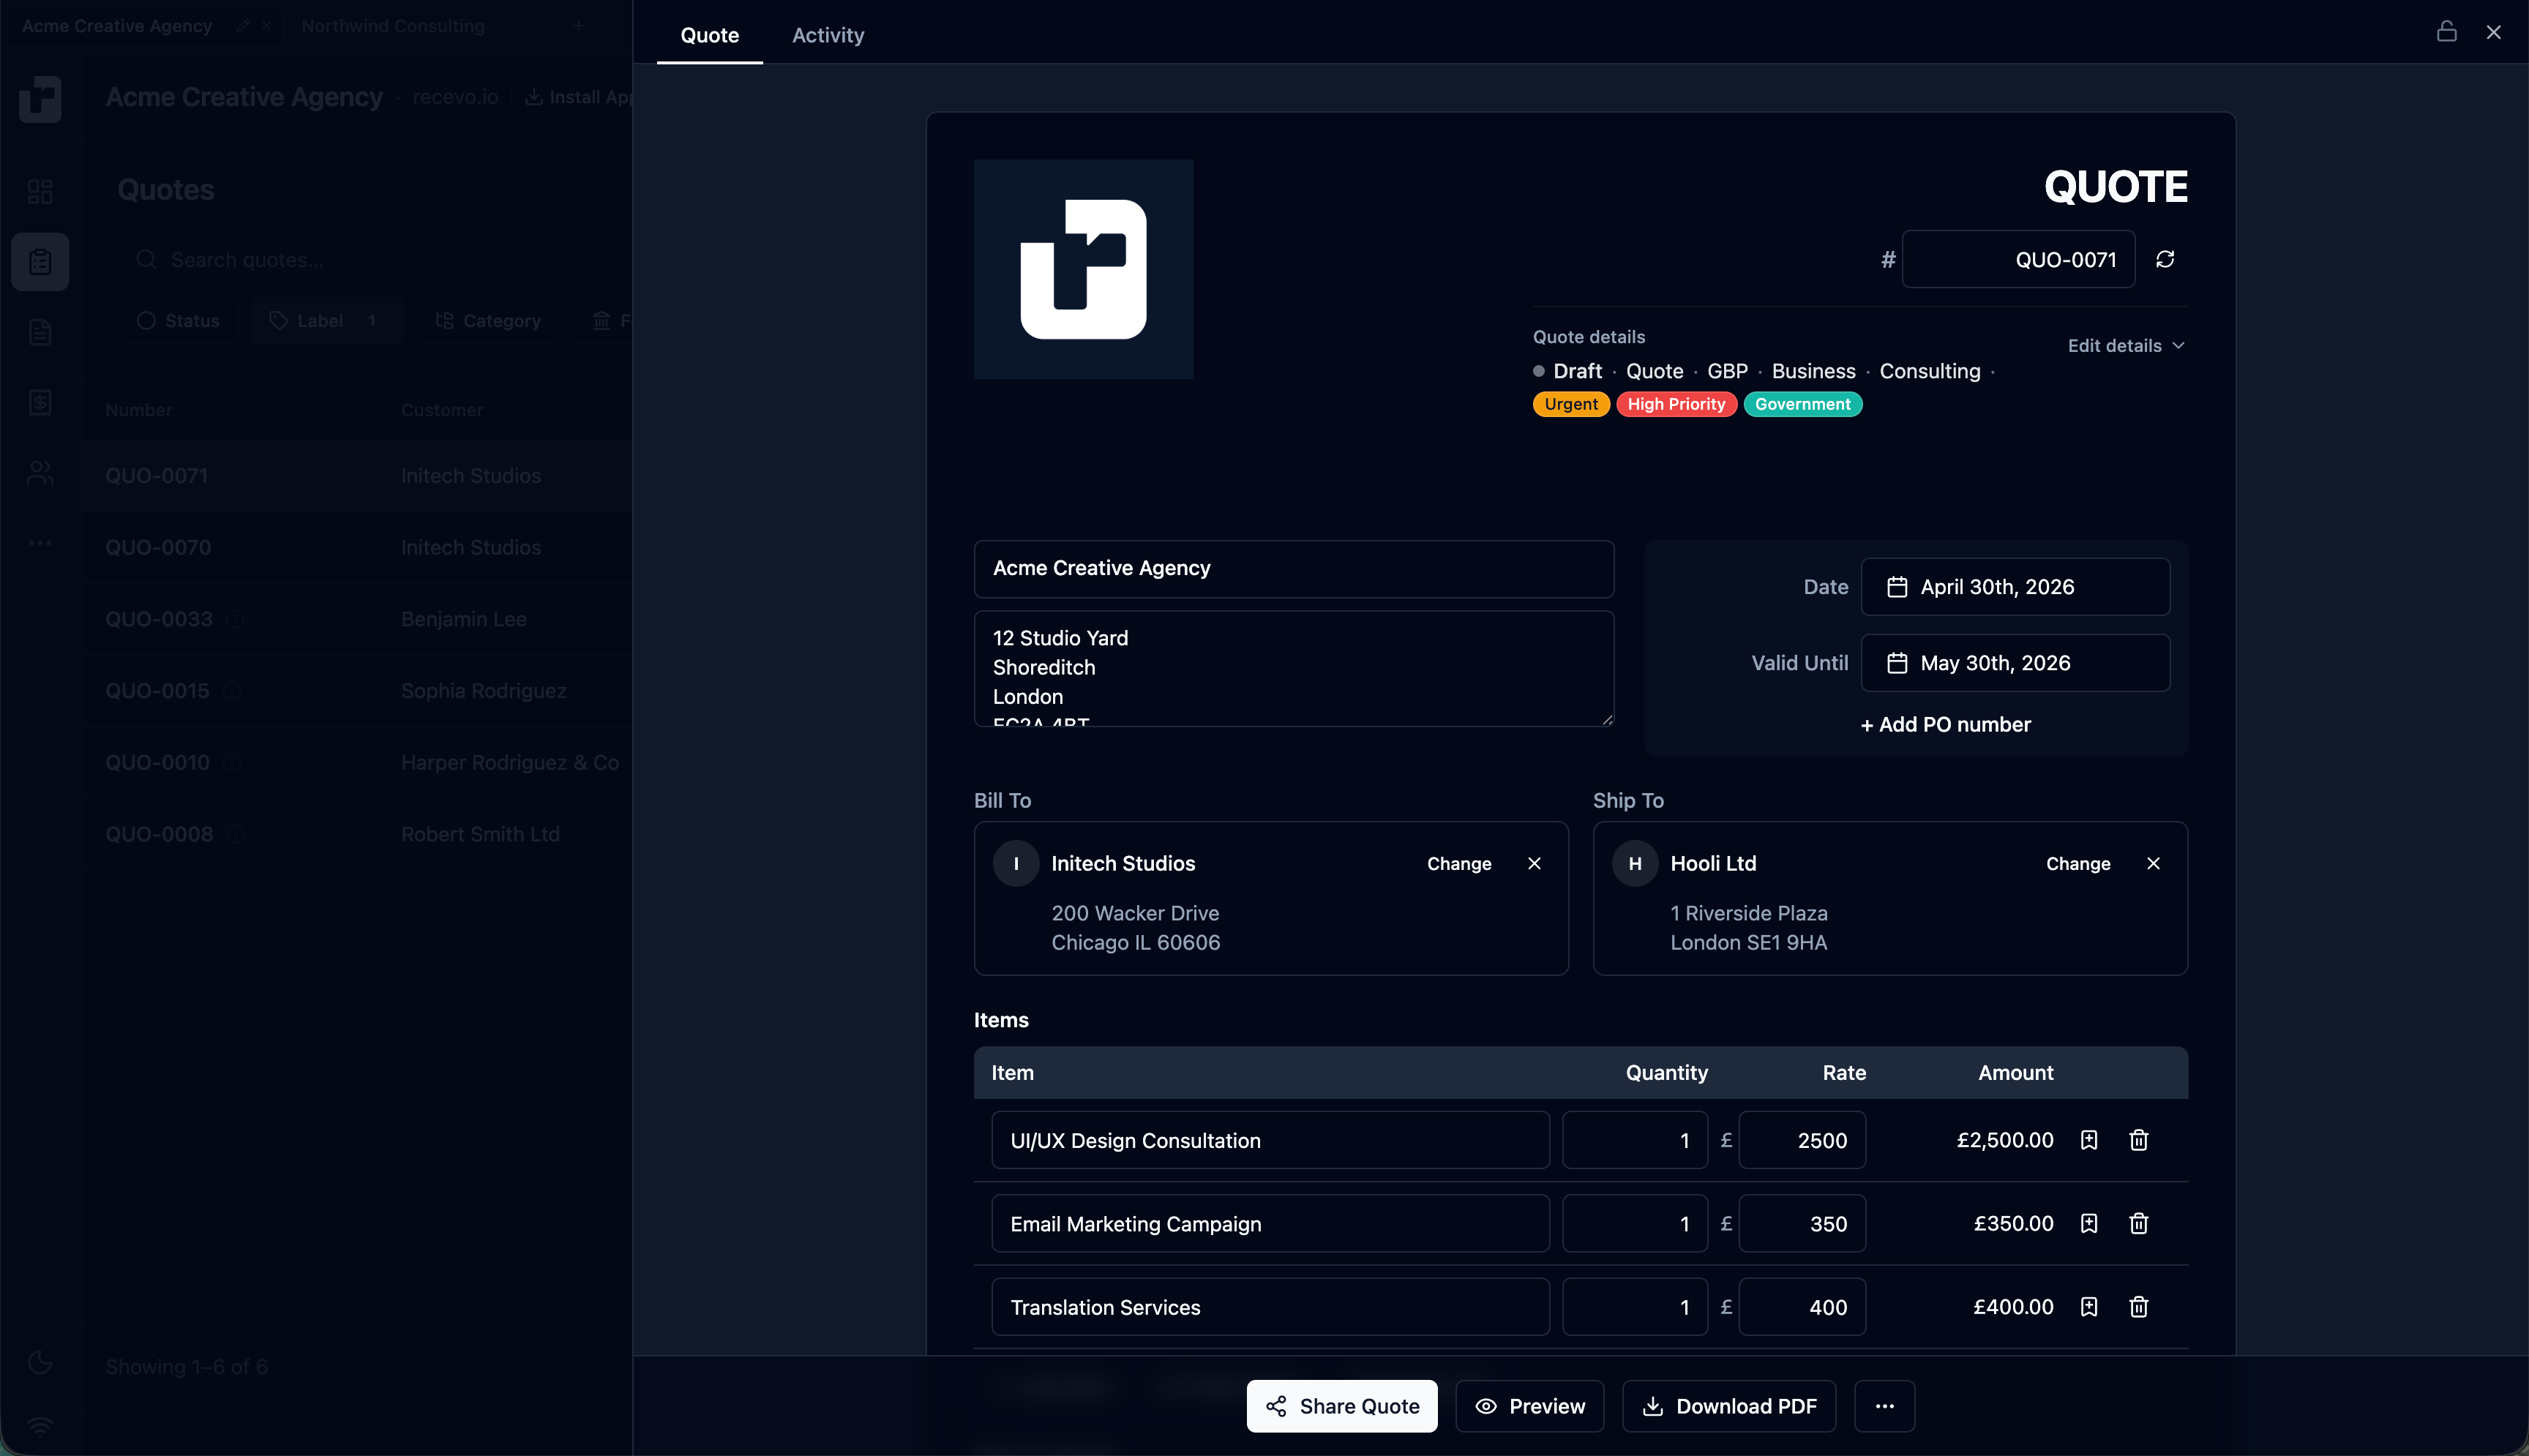Click the Translation Services name field
The height and width of the screenshot is (1456, 2529).
tap(1270, 1307)
